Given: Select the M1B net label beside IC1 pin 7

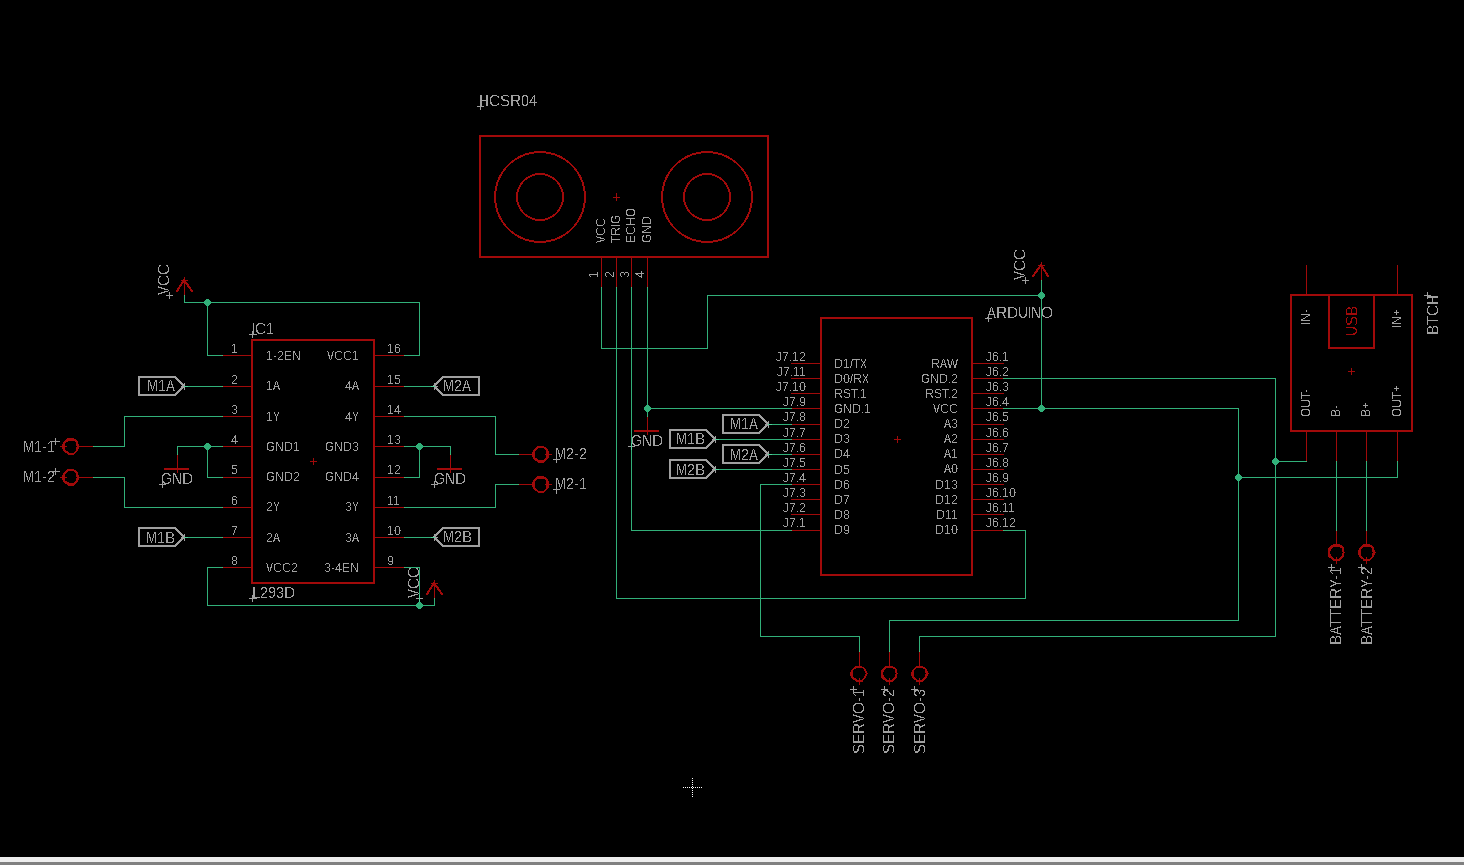Looking at the screenshot, I should pos(161,538).
